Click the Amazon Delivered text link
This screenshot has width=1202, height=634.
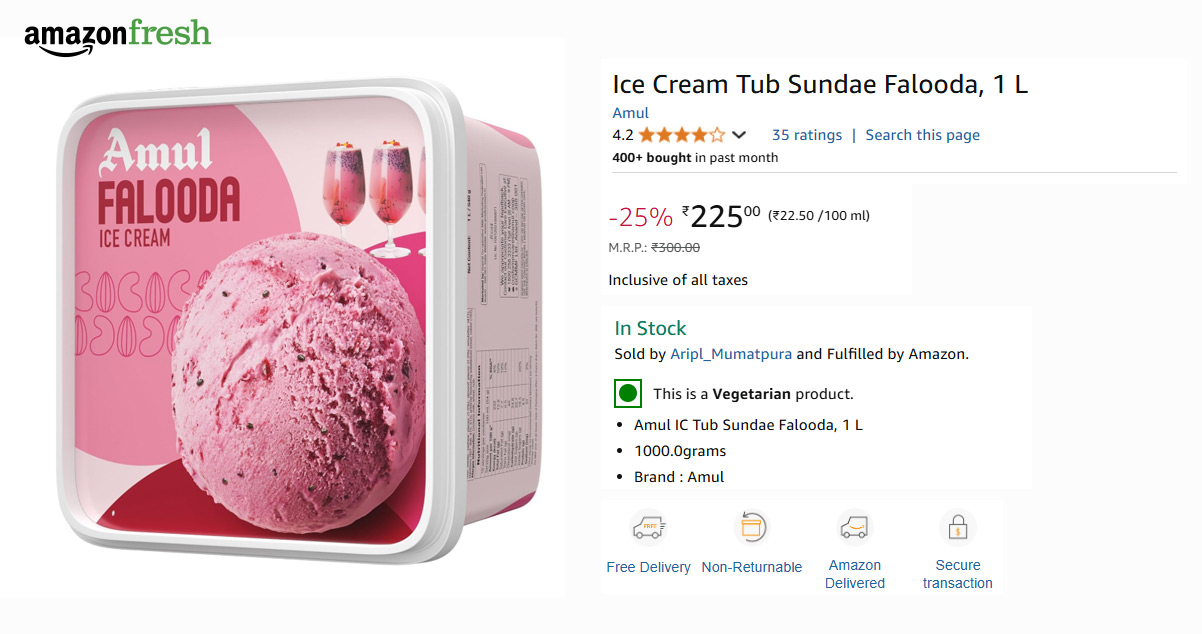(854, 574)
